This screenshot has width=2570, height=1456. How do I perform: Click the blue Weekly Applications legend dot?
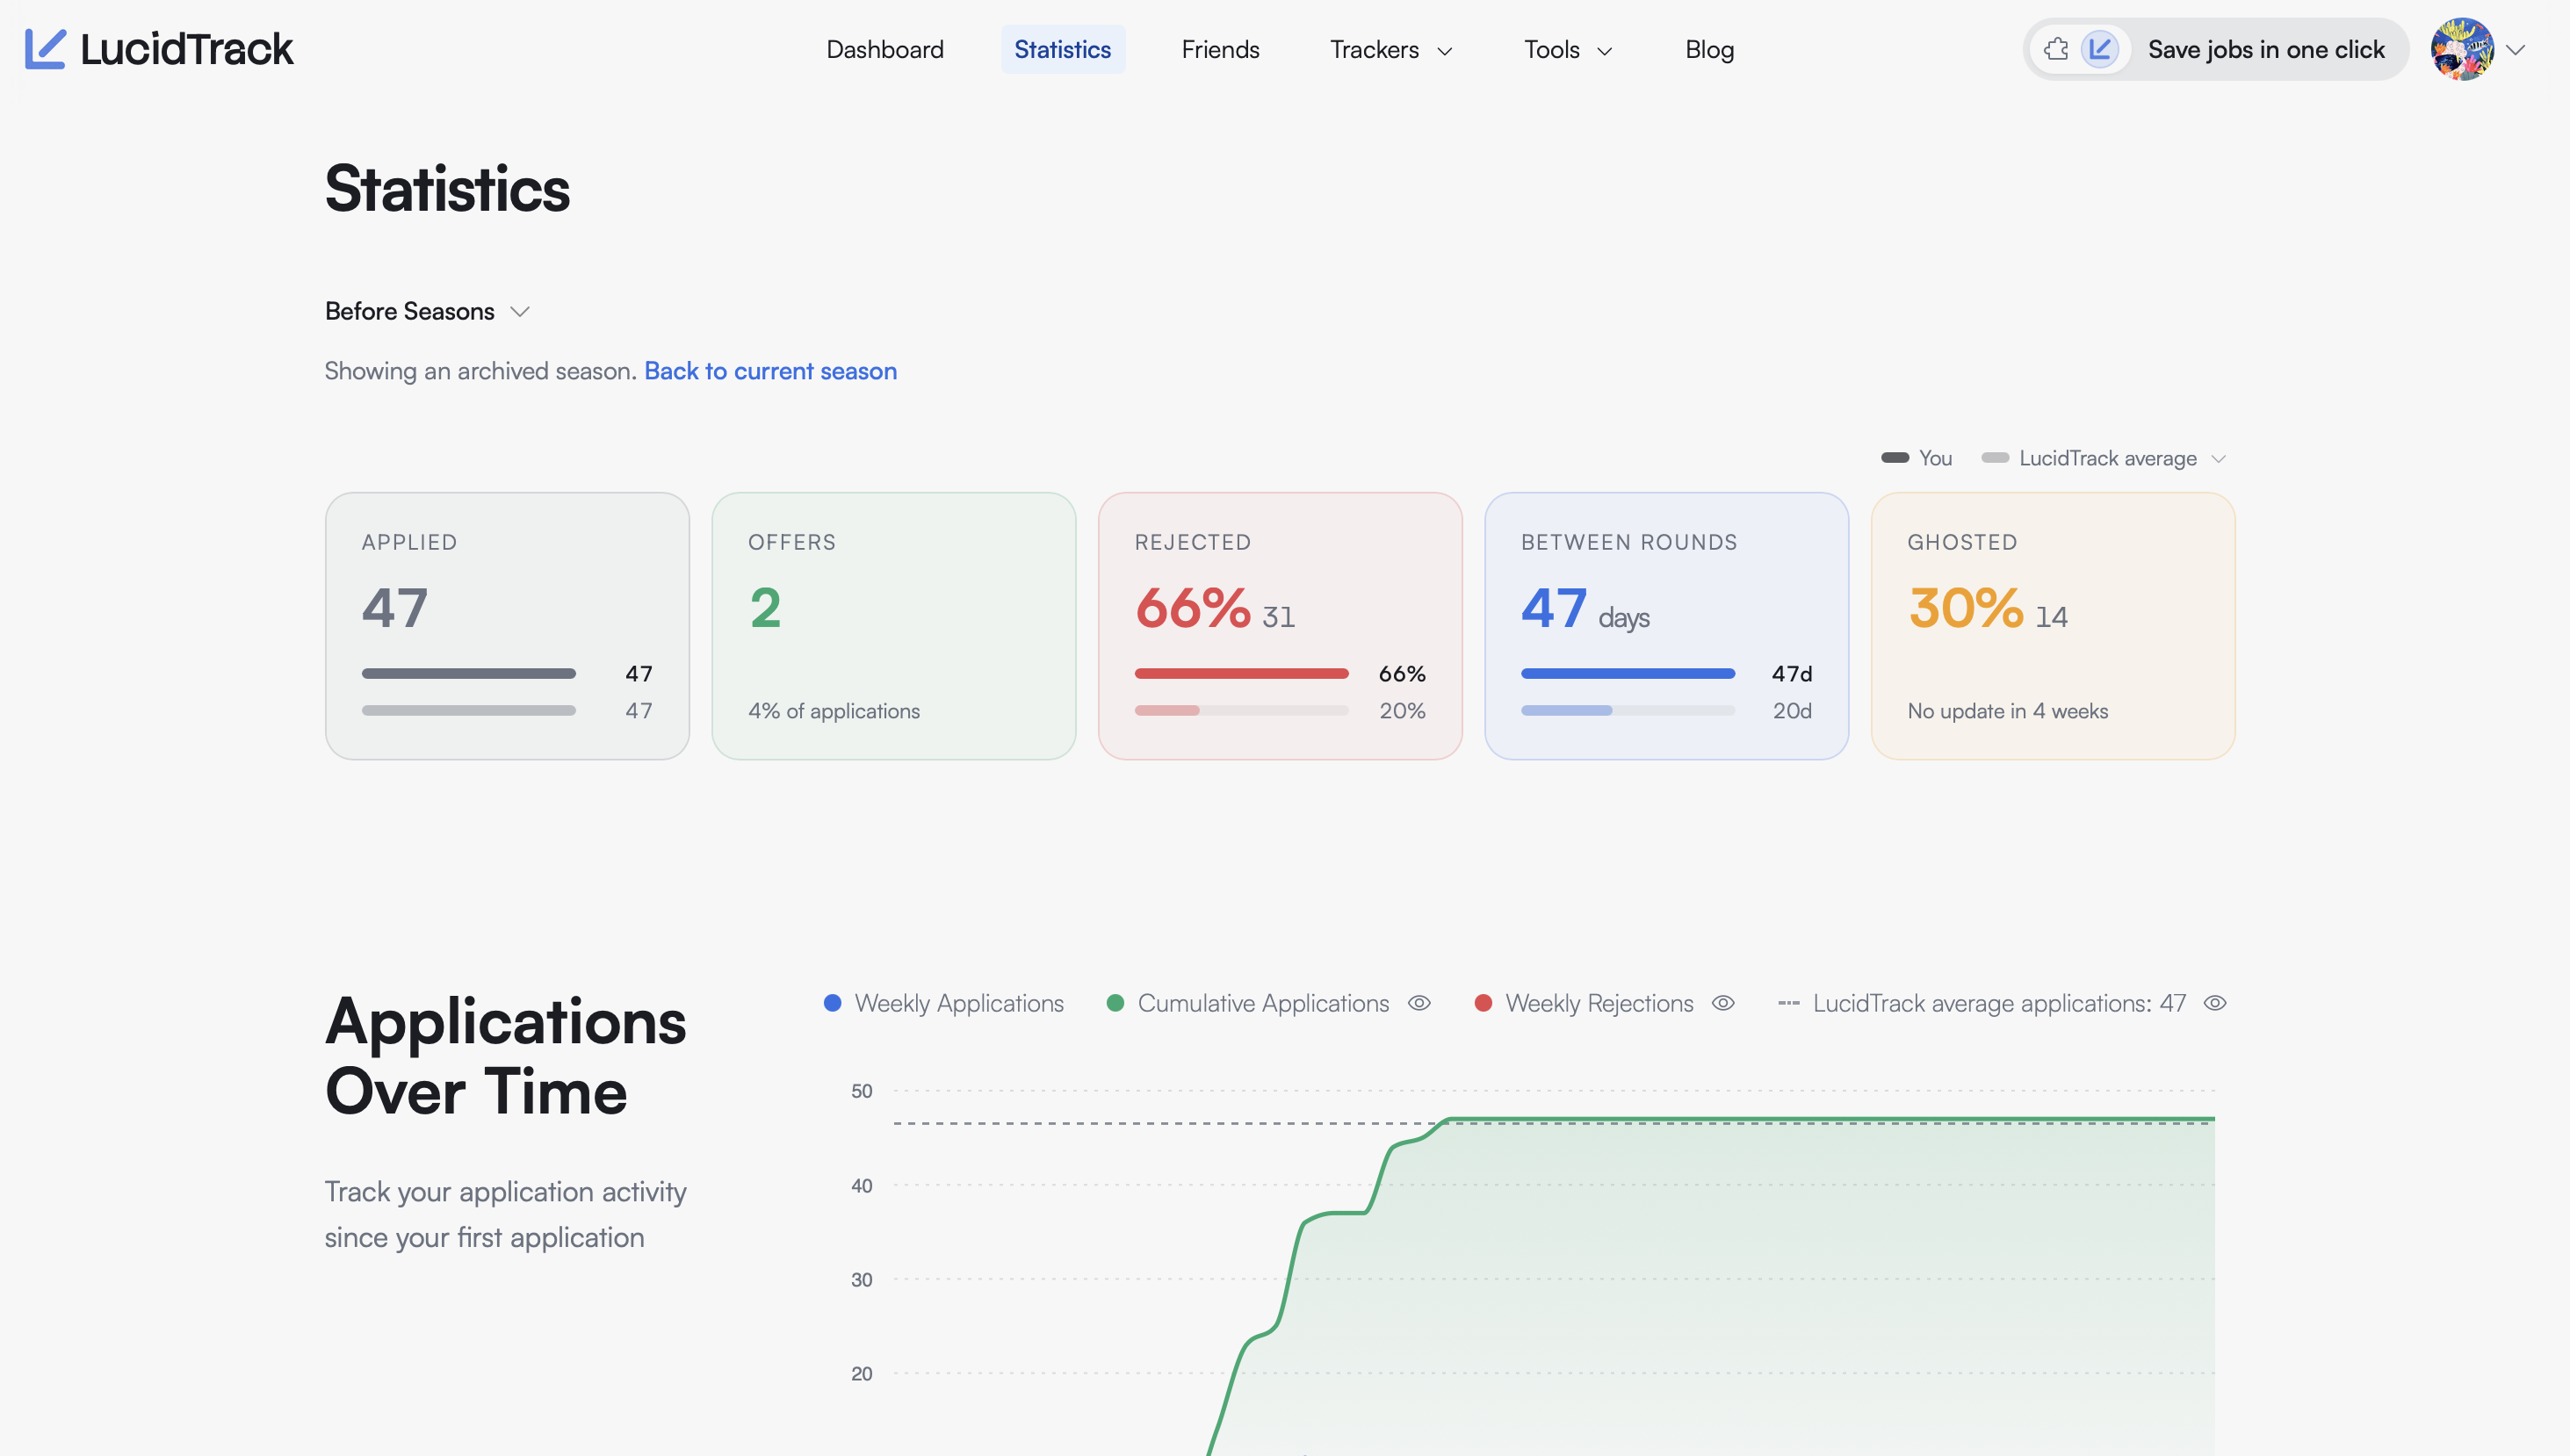[x=832, y=1003]
